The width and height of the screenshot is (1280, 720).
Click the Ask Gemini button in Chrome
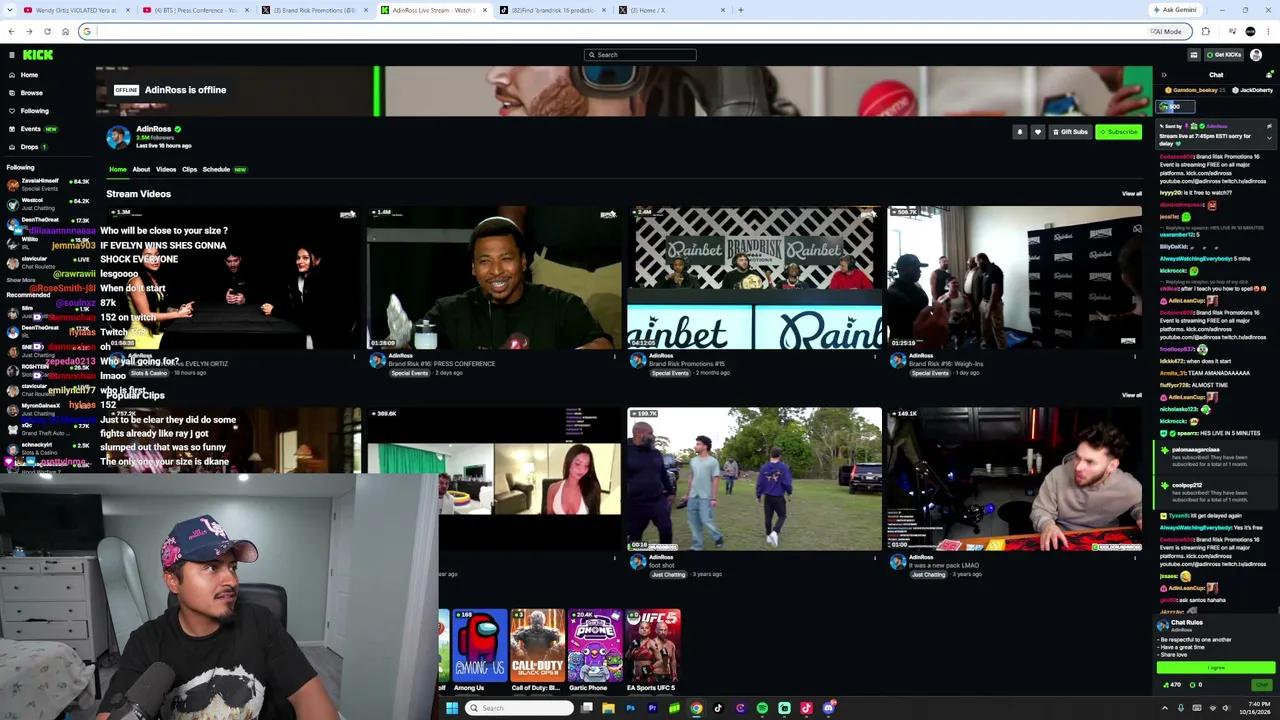tap(1174, 10)
